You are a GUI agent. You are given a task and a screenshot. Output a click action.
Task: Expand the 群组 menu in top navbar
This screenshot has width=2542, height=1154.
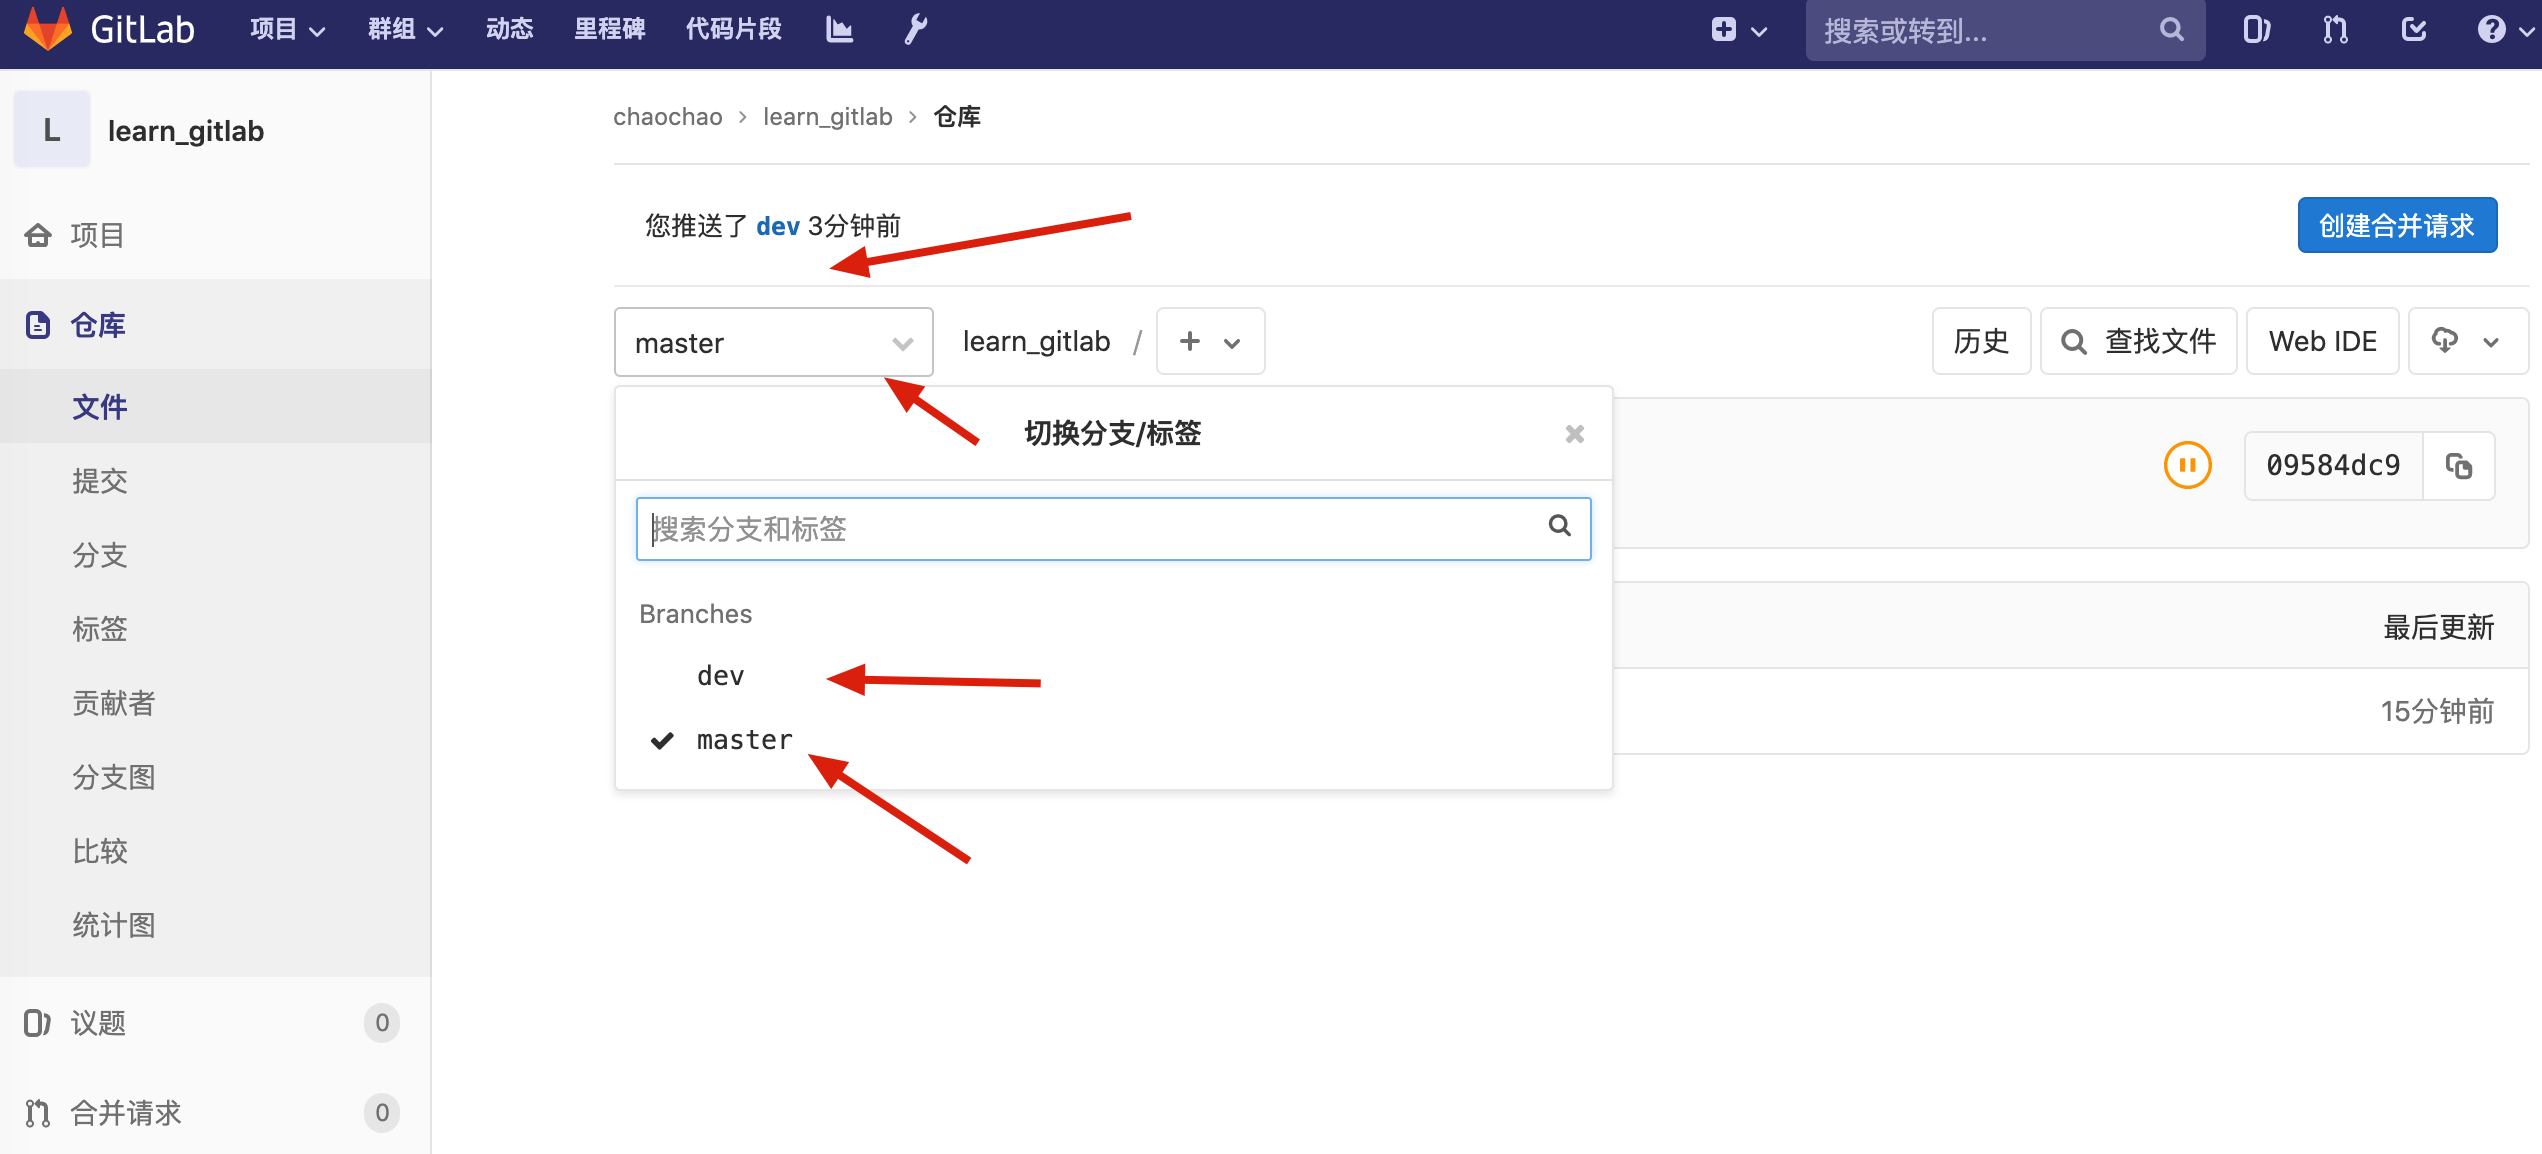(405, 30)
